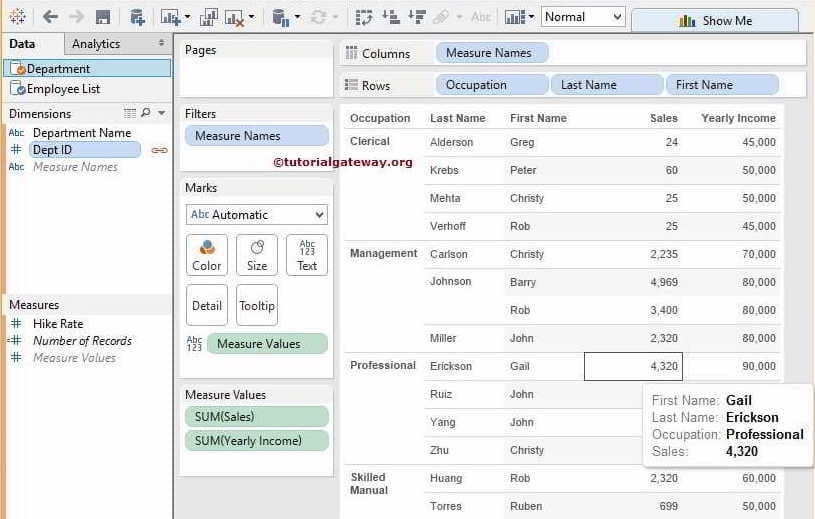Select the Erickson Gail sales cell 4,320
The width and height of the screenshot is (815, 519).
click(633, 366)
